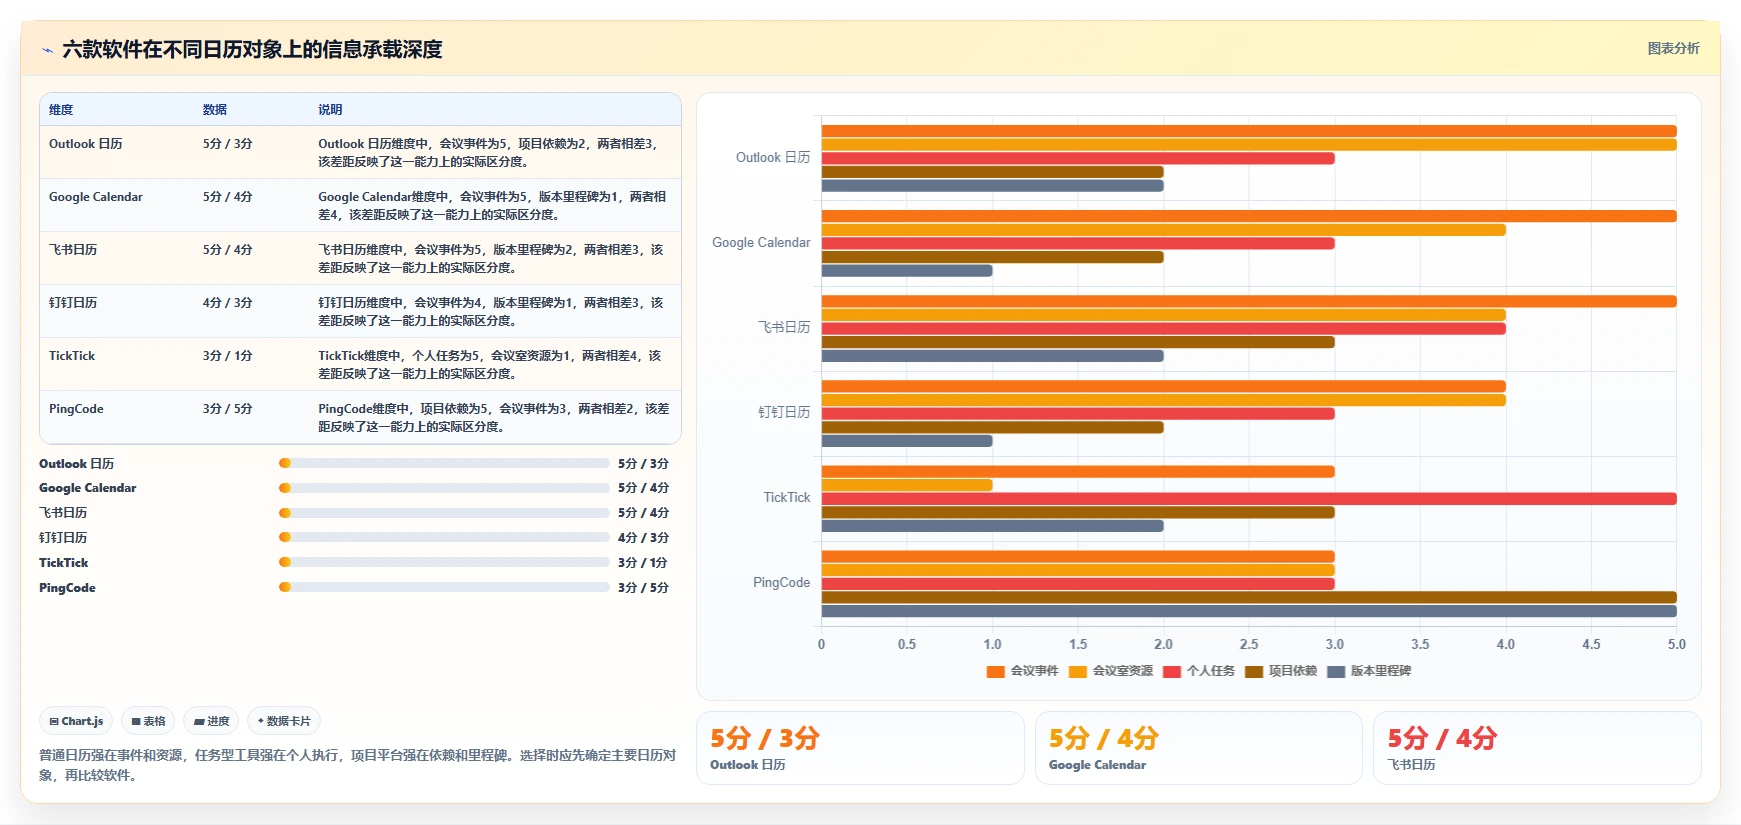The height and width of the screenshot is (825, 1741).
Task: Toggle 版本里程碑 gray legend swatch
Action: pos(1336,672)
